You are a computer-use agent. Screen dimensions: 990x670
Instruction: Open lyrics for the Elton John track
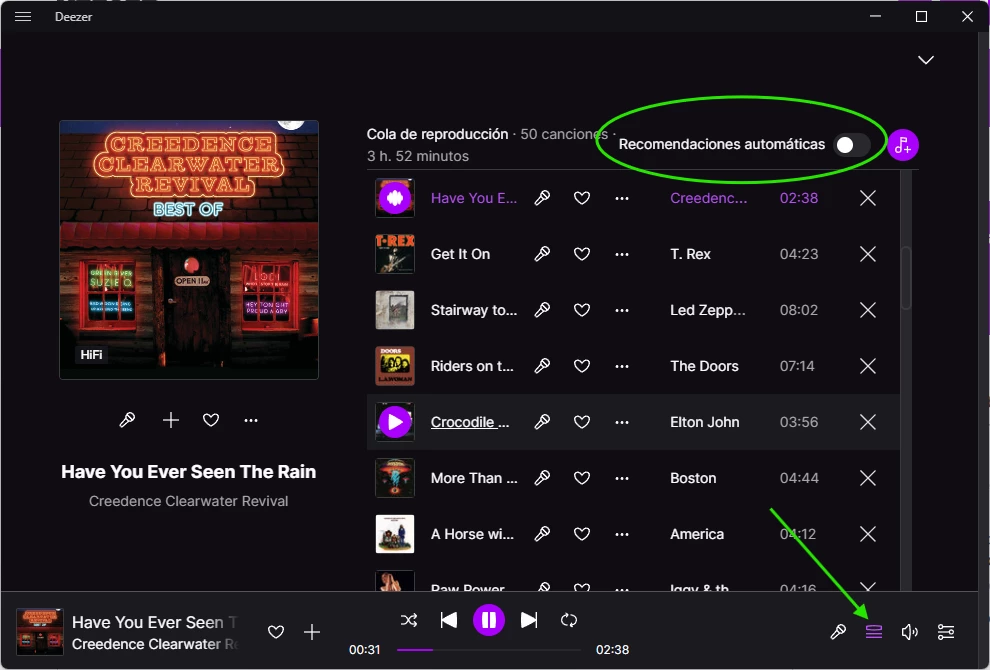point(542,422)
